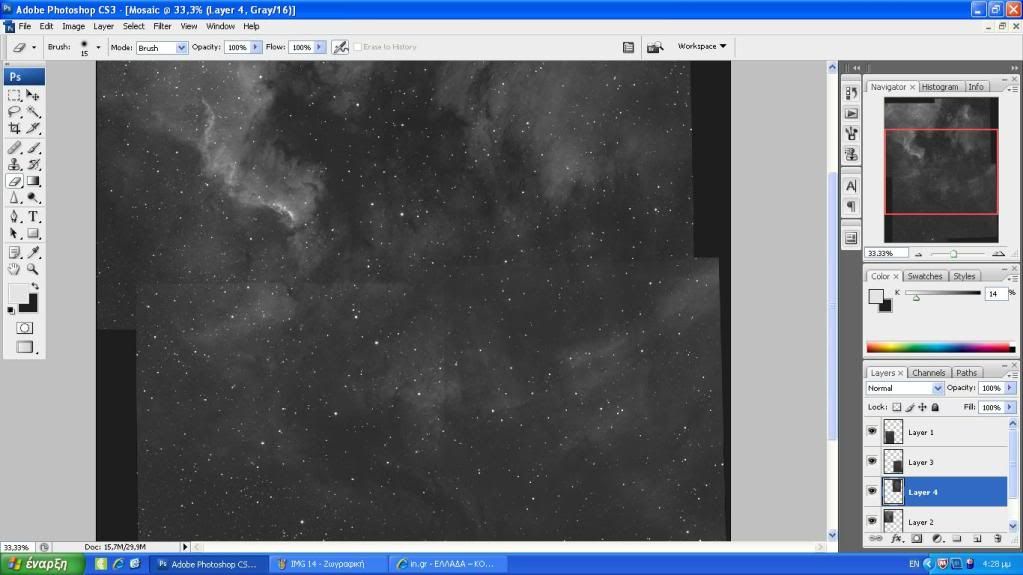Hide Layer 2 with the eye icon
The width and height of the screenshot is (1023, 575).
click(x=873, y=521)
